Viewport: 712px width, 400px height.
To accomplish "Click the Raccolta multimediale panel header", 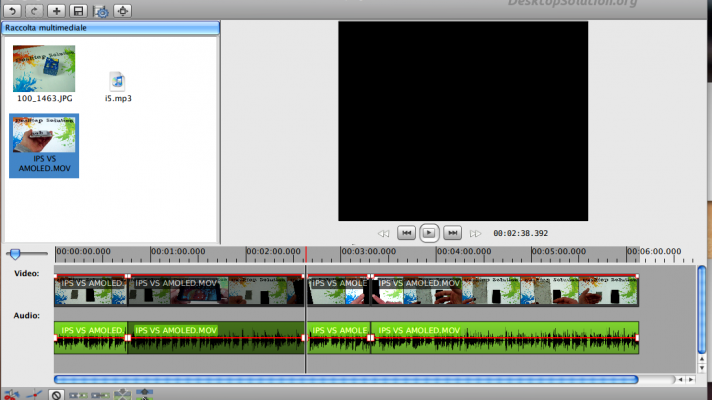I will click(x=111, y=28).
